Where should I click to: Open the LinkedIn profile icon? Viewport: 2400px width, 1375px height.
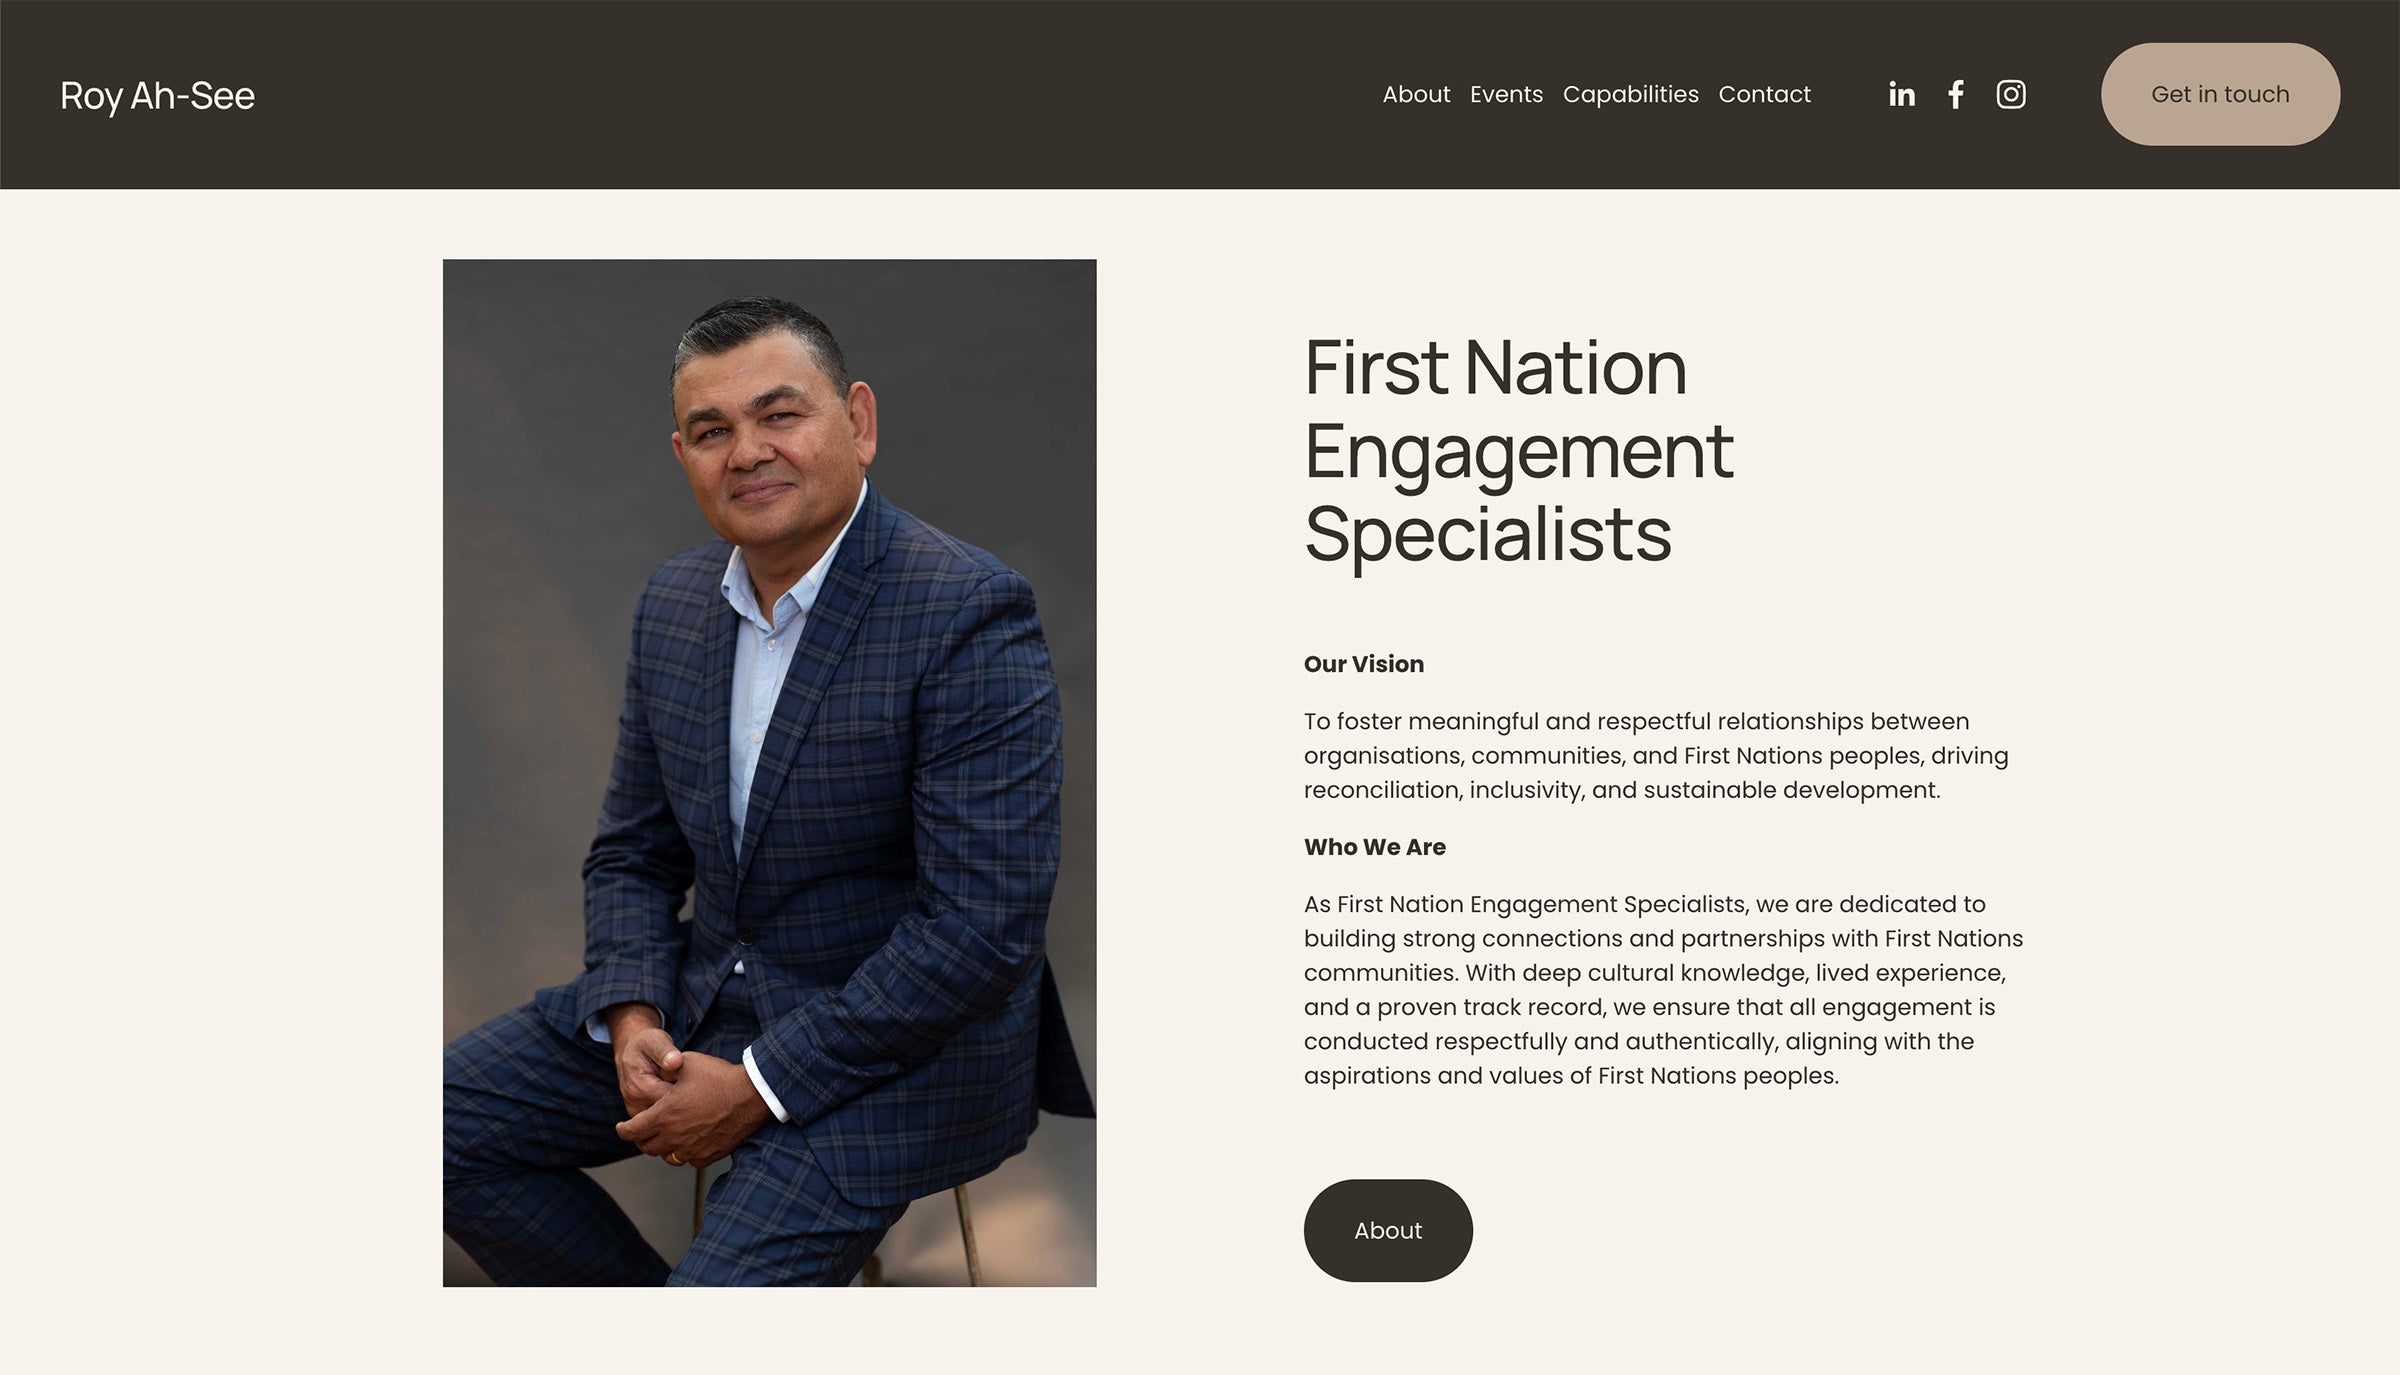click(1901, 94)
